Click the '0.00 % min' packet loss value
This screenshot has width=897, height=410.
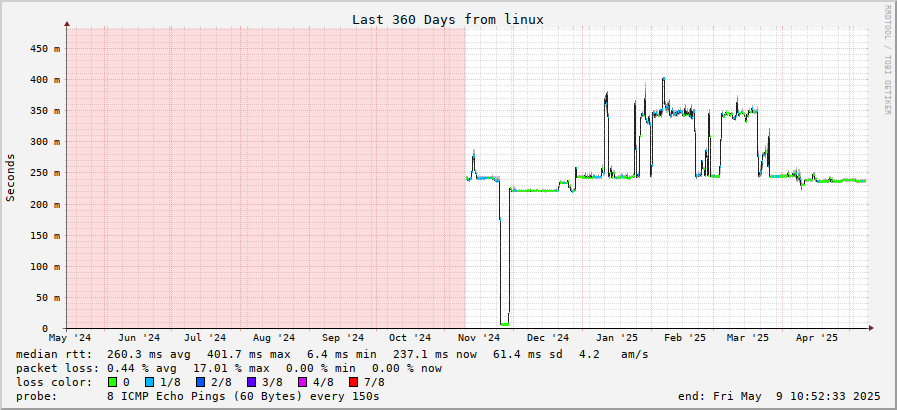320,368
